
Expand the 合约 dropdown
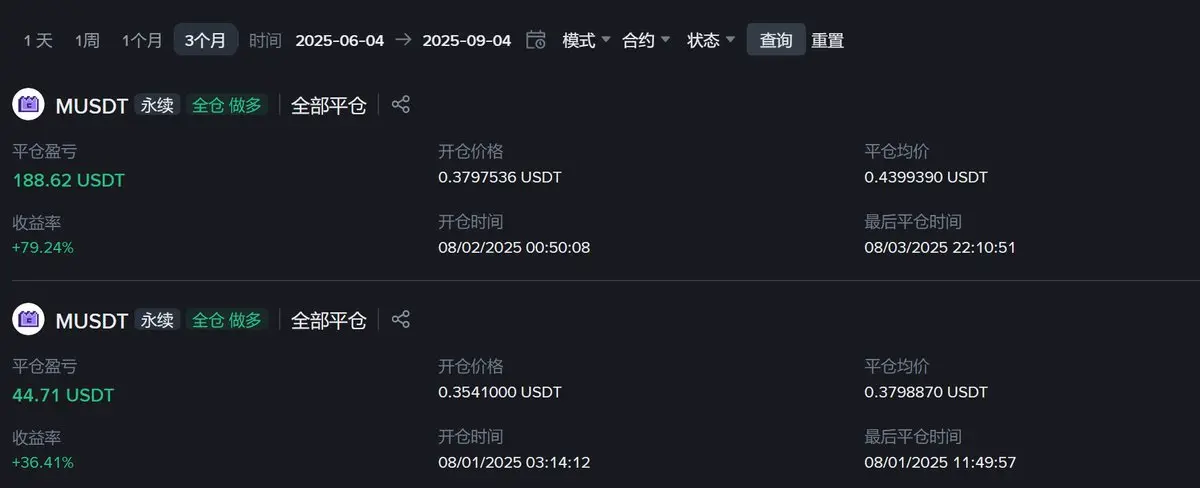[646, 40]
